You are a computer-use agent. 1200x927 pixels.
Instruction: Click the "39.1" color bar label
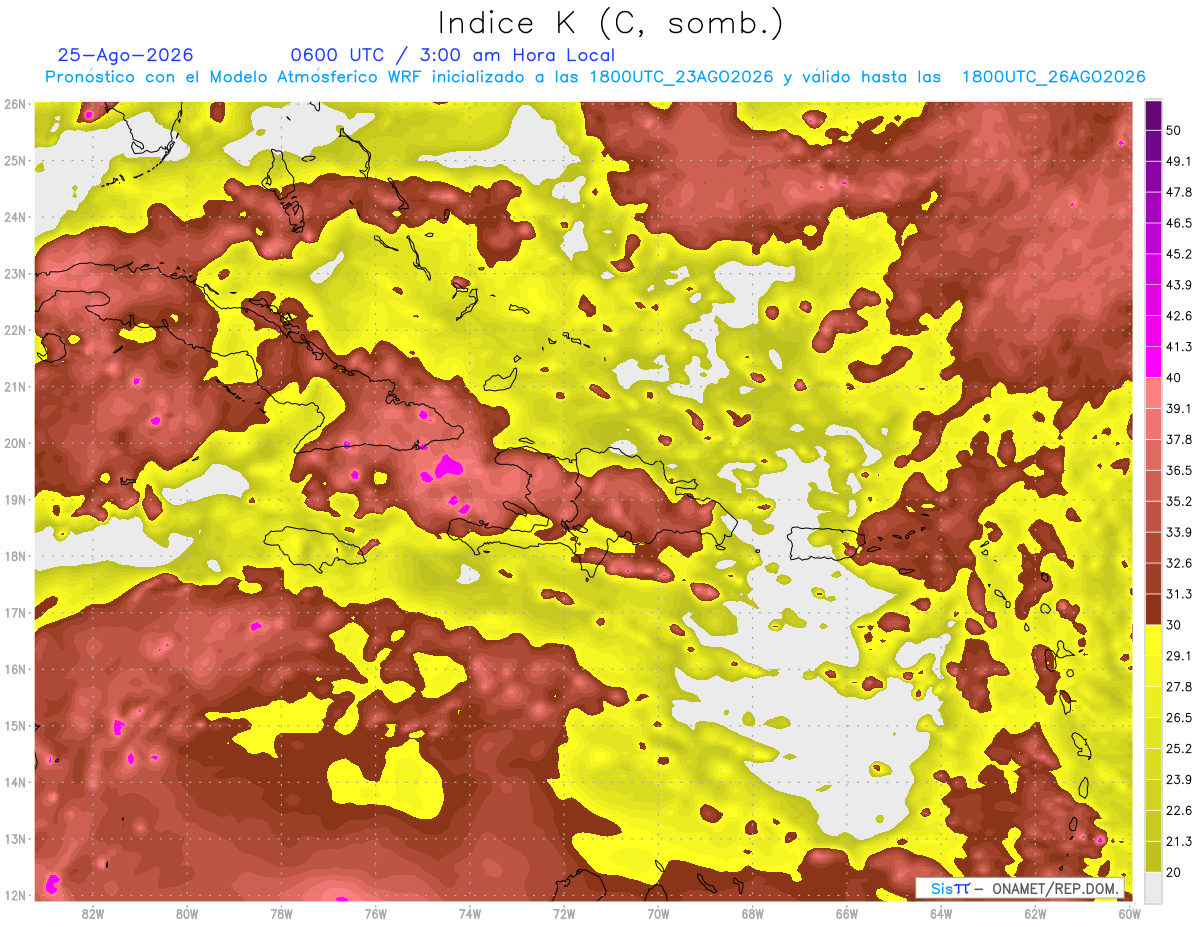[x=1179, y=408]
